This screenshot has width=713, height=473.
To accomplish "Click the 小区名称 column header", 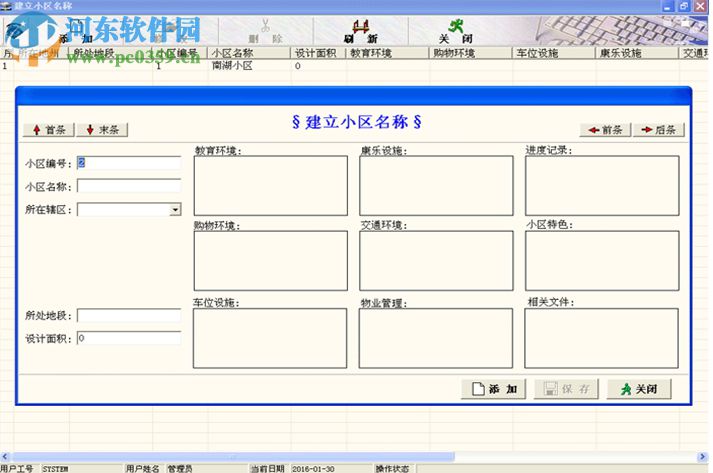I will pyautogui.click(x=249, y=53).
